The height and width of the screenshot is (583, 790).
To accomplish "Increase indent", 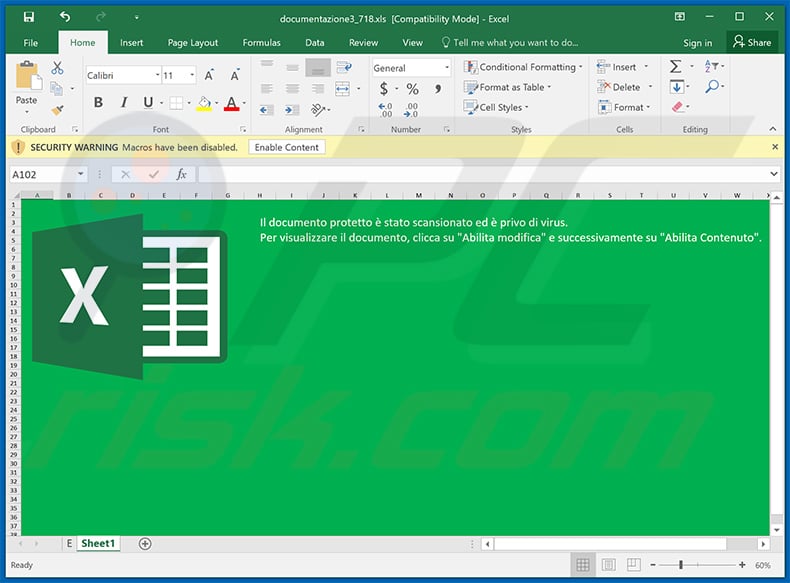I will click(292, 110).
